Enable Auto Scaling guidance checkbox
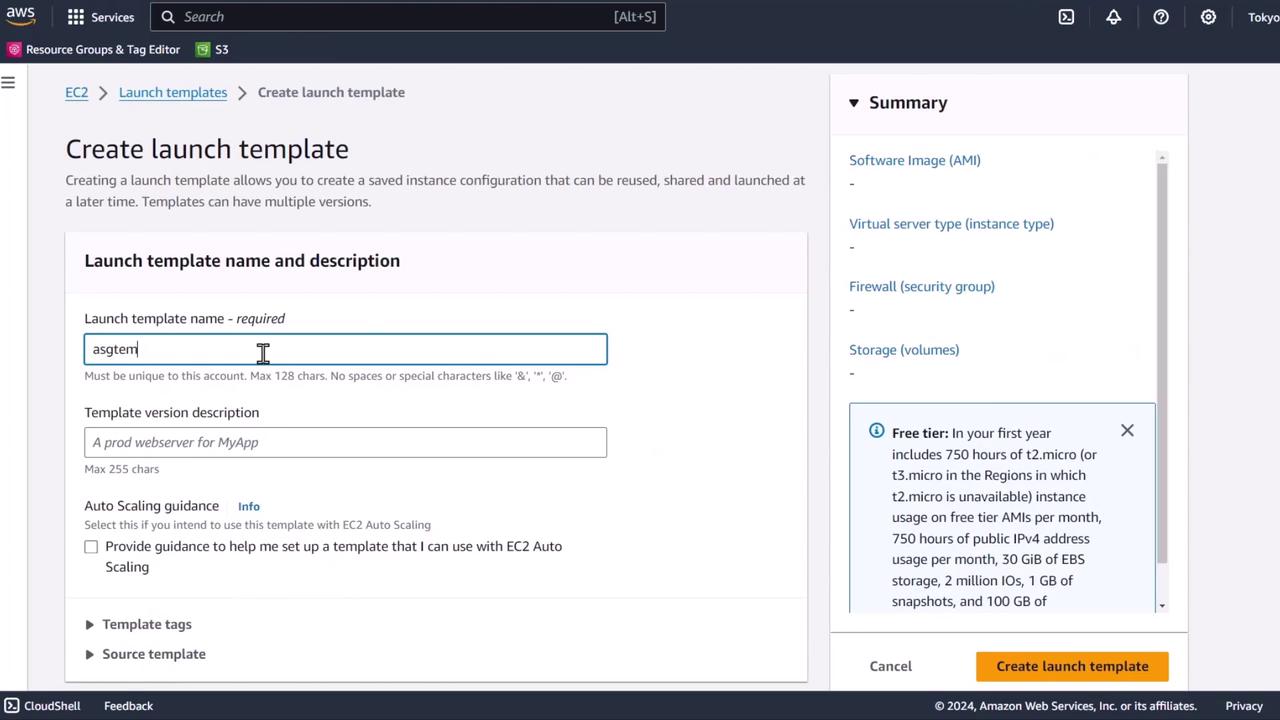1280x720 pixels. 91,547
